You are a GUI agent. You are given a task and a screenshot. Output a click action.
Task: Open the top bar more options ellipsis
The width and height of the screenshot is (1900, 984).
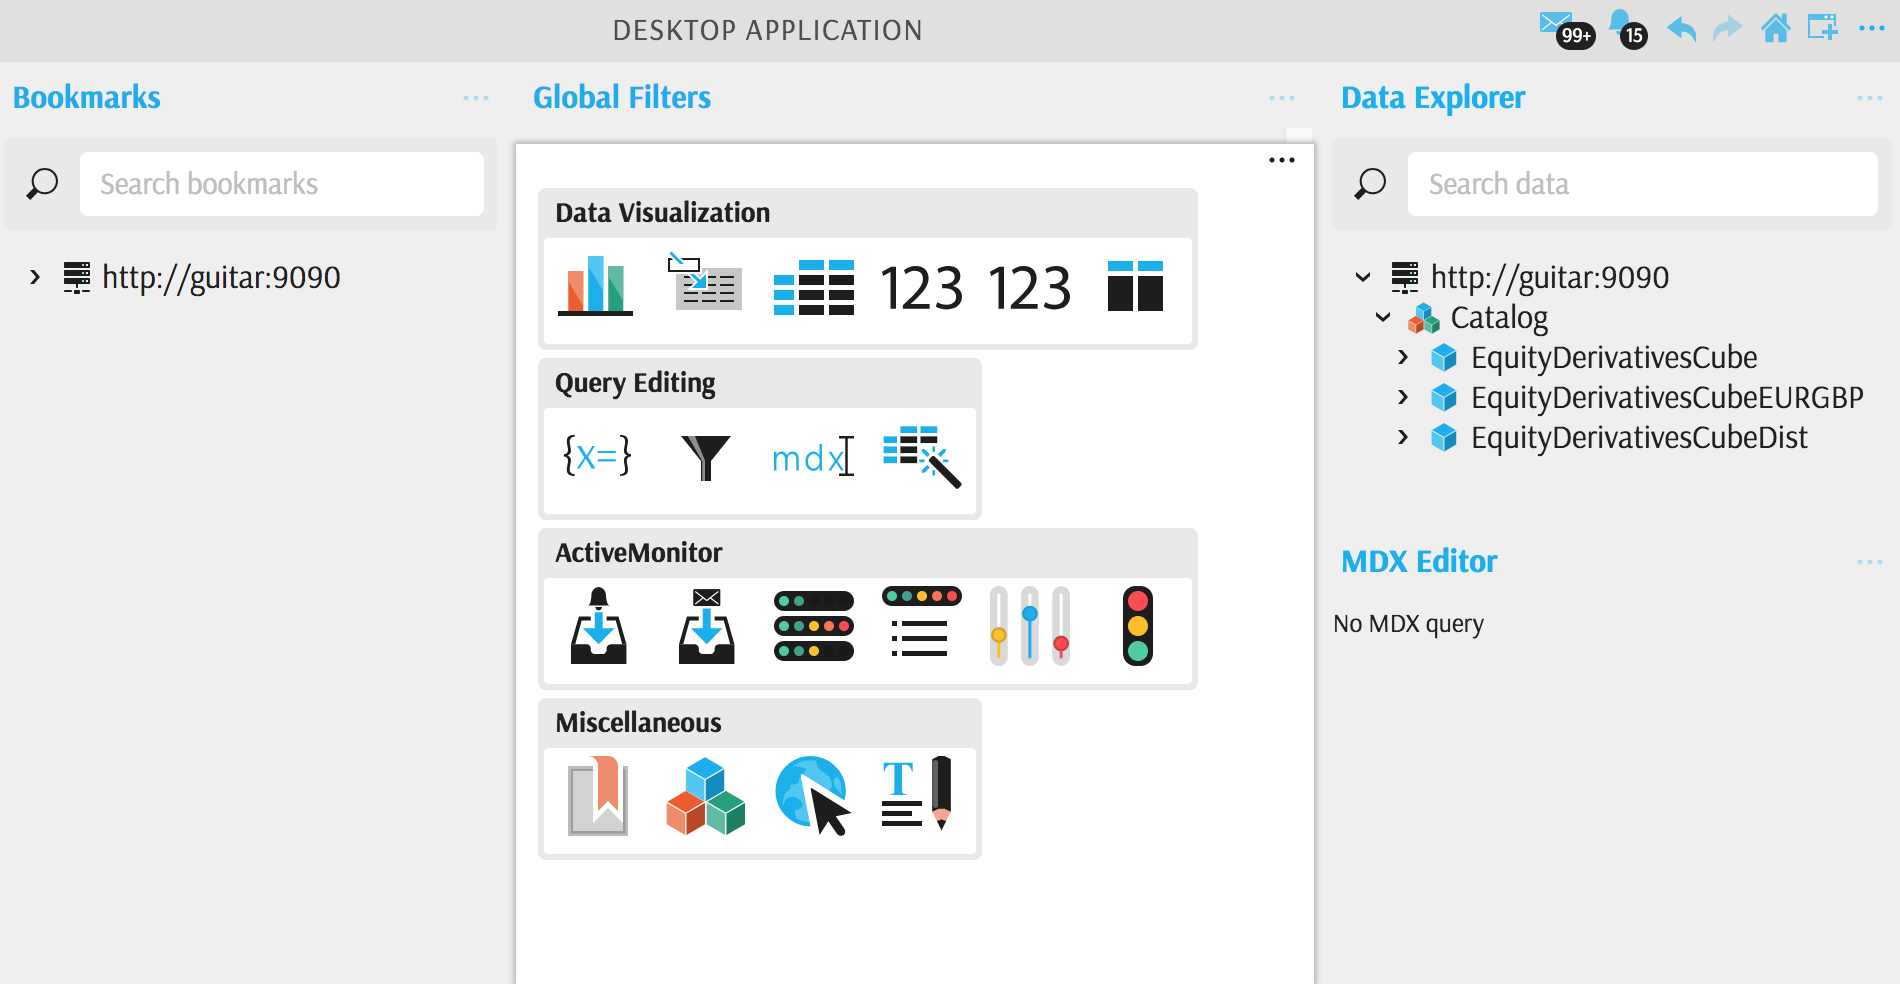tap(1872, 29)
